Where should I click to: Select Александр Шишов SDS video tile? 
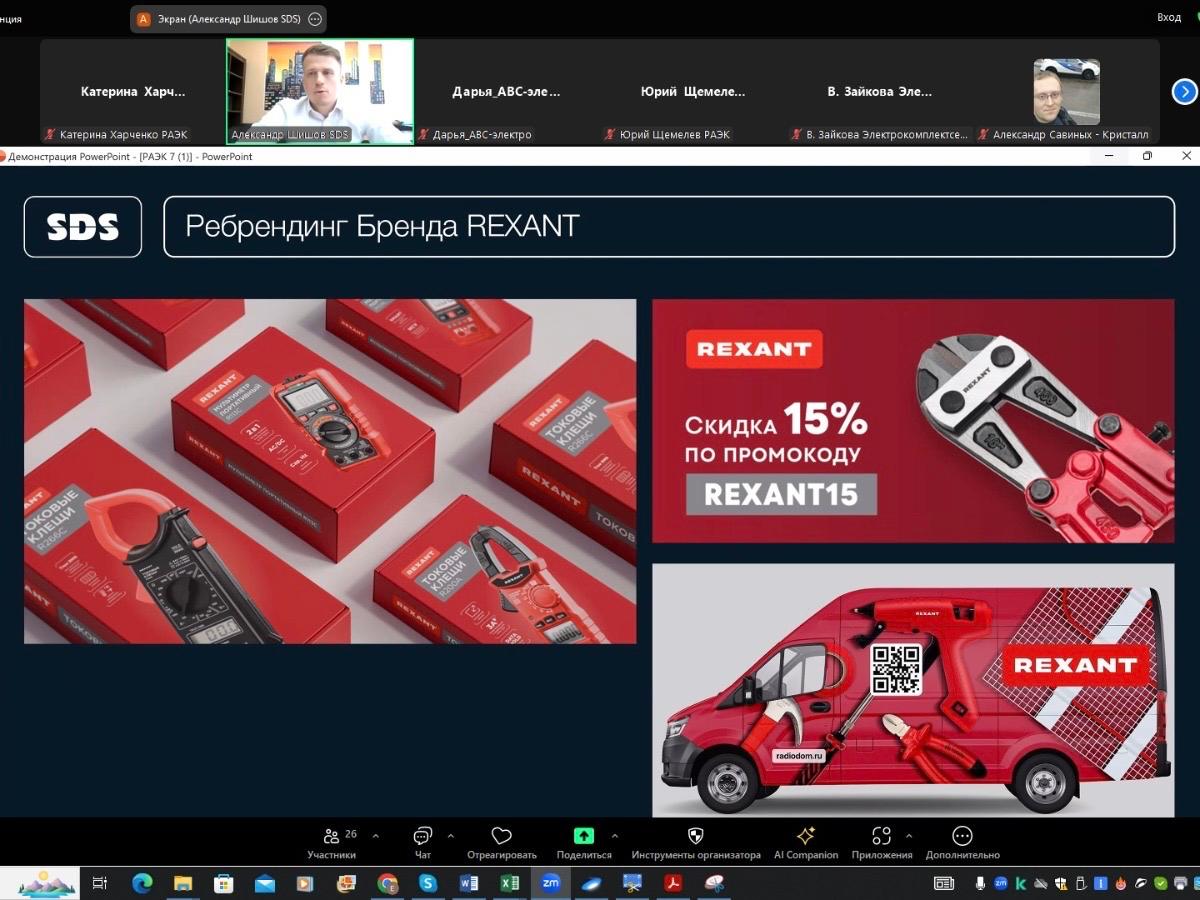click(x=320, y=92)
